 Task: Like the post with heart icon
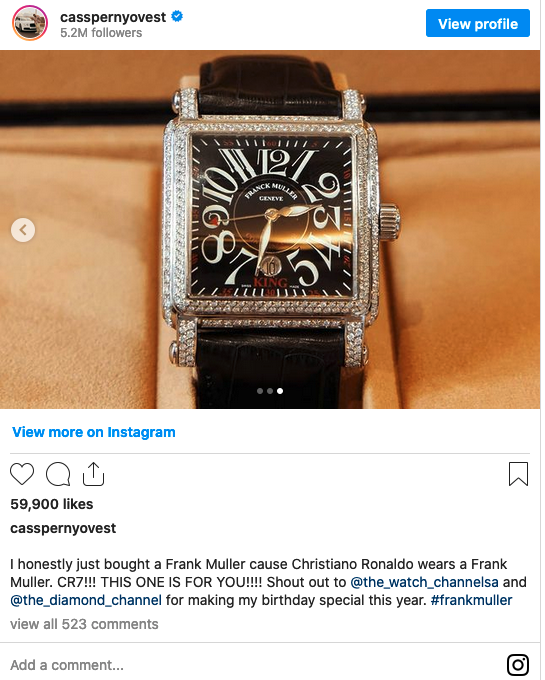click(x=22, y=474)
